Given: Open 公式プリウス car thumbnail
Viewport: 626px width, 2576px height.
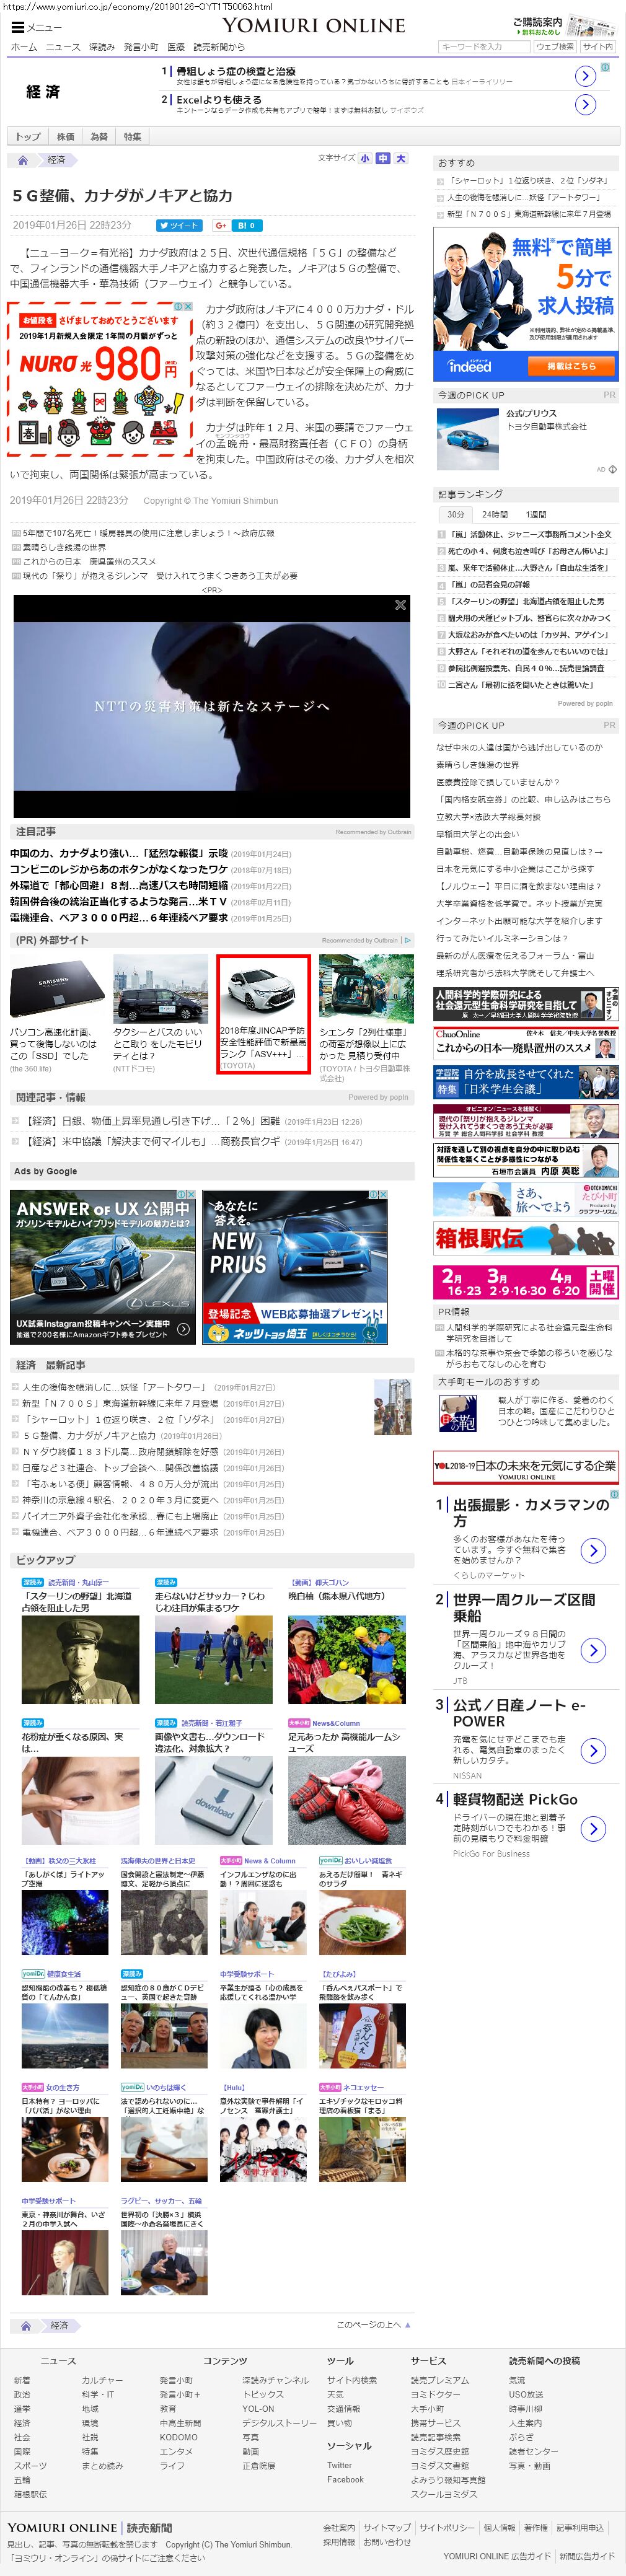Looking at the screenshot, I should [468, 439].
